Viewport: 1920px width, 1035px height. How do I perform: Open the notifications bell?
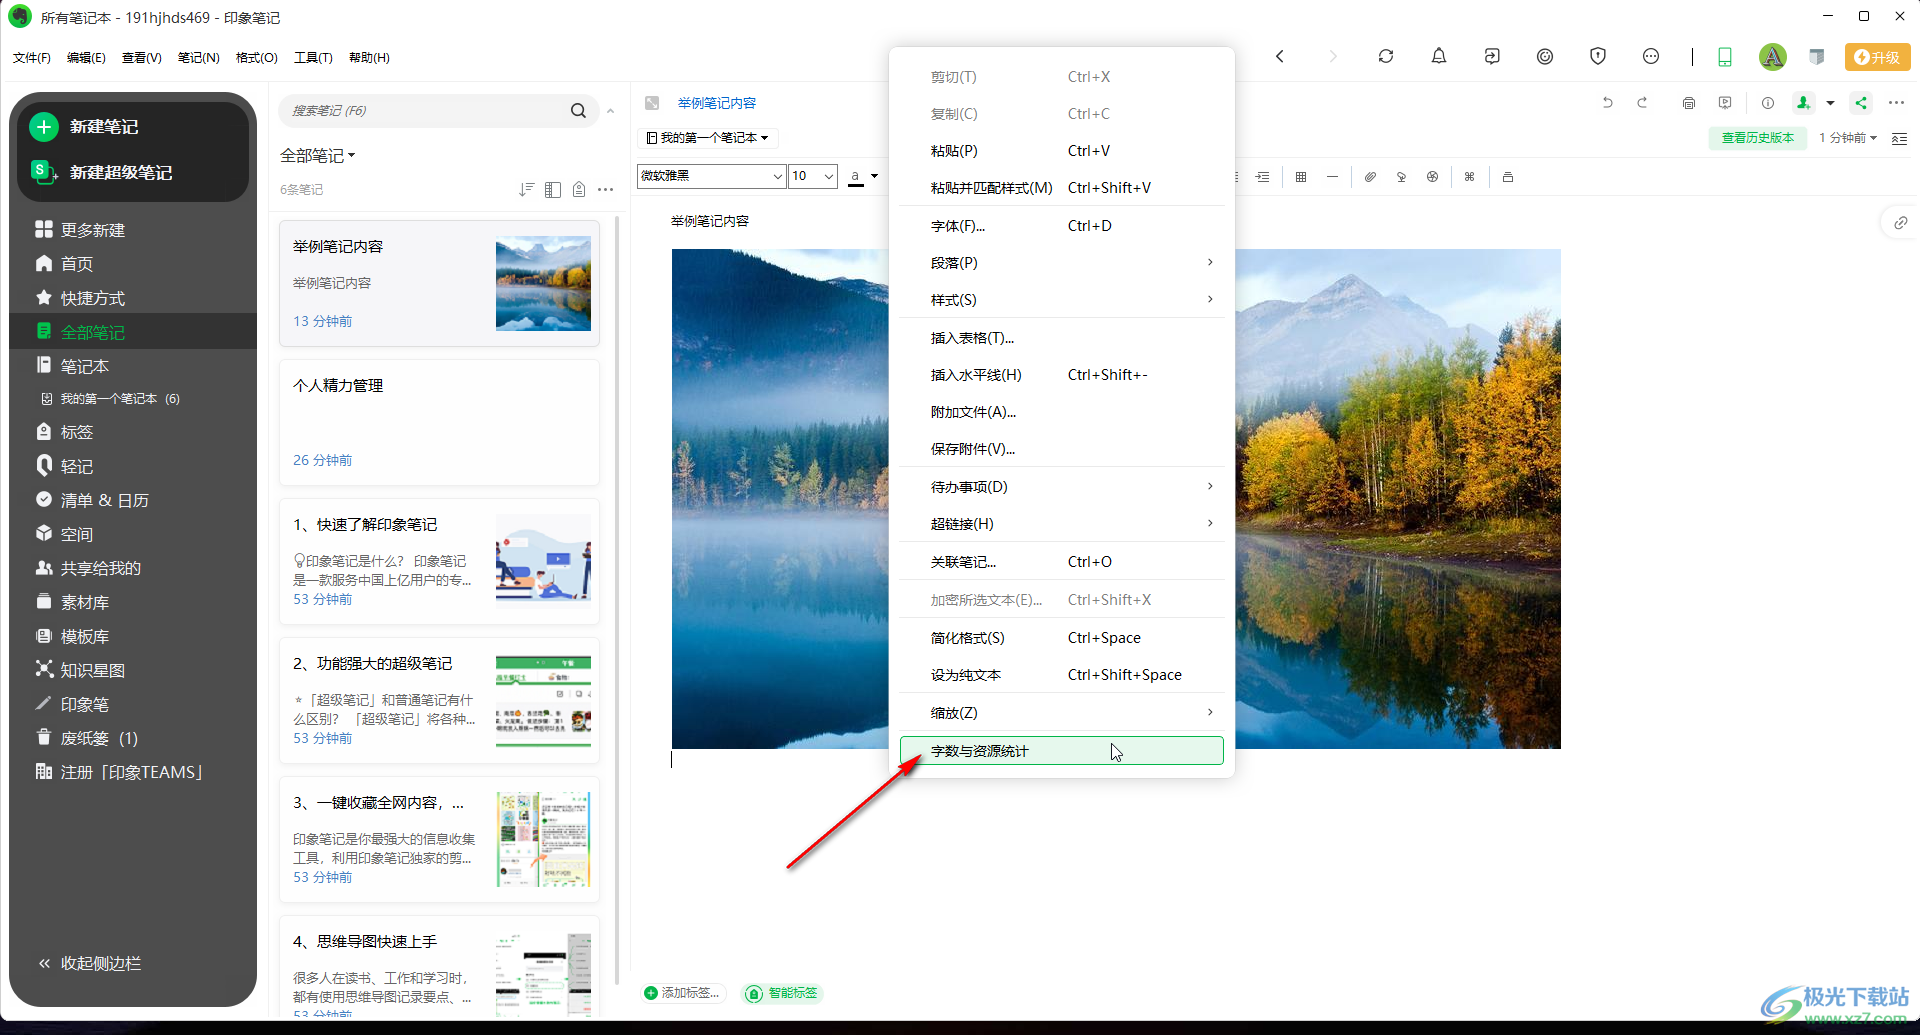(x=1438, y=57)
